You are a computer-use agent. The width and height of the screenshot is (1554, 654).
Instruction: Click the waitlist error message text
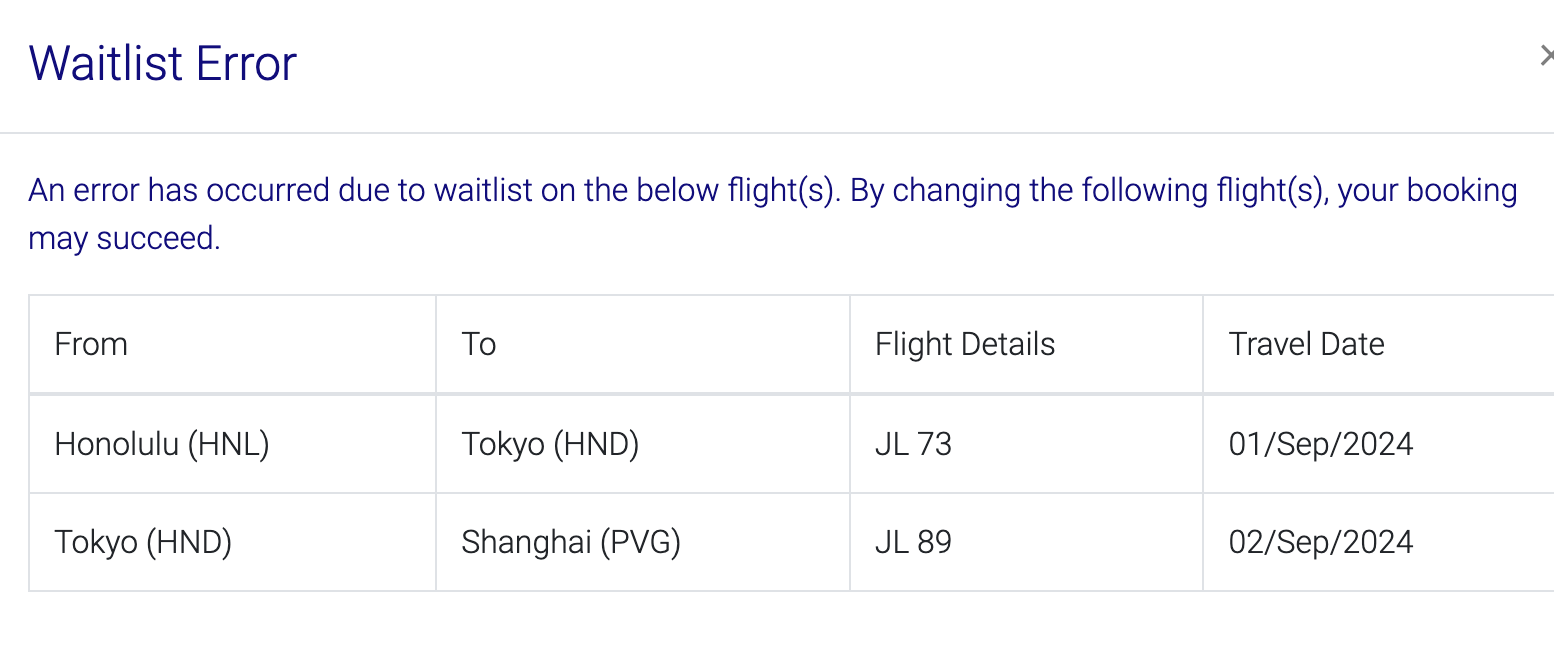pyautogui.click(x=773, y=214)
